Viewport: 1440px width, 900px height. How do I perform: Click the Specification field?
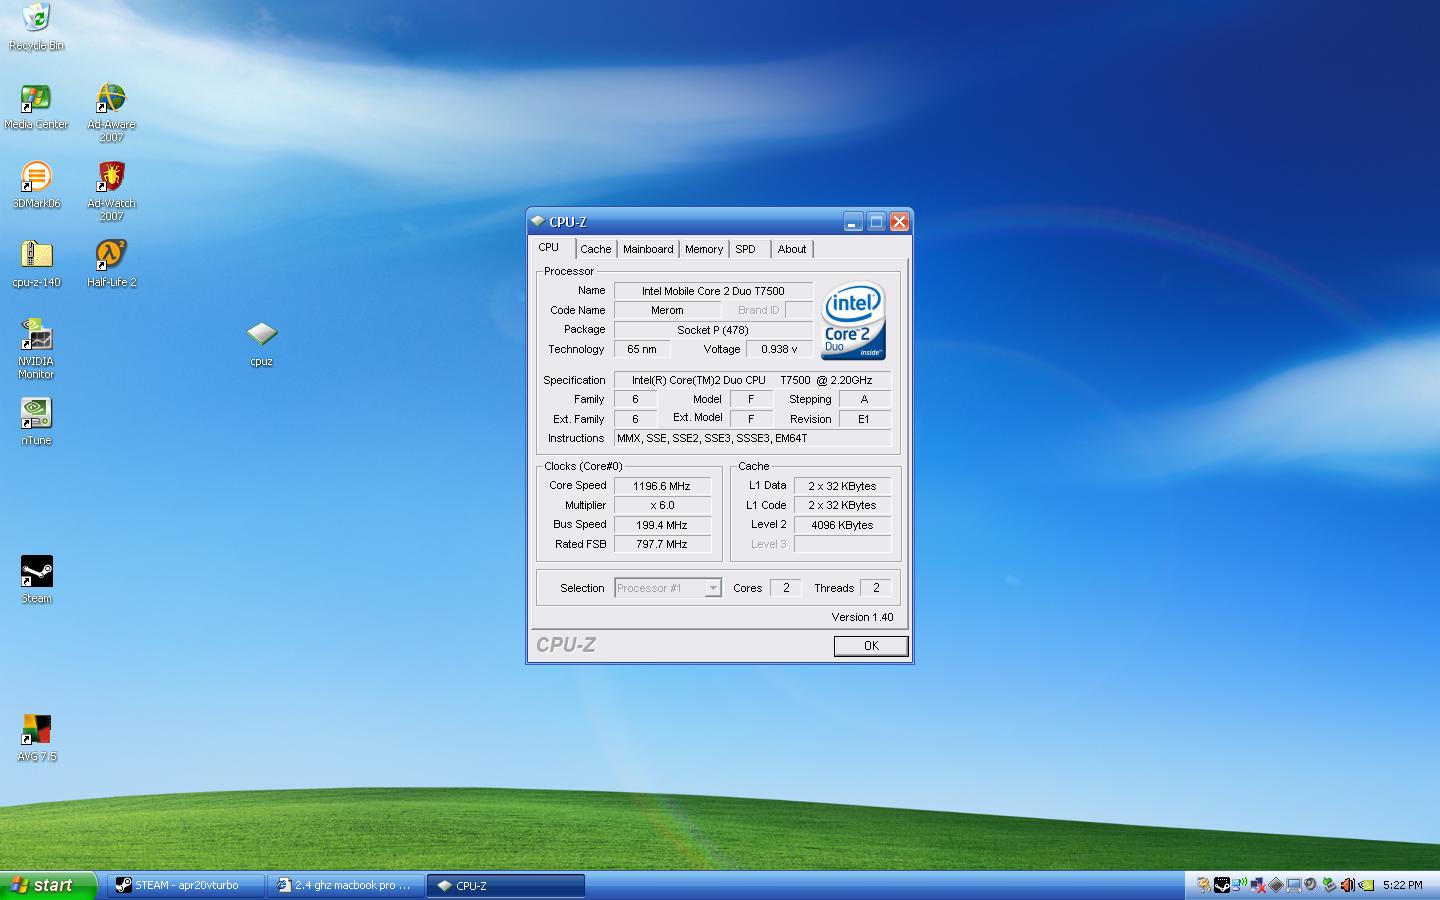point(752,380)
